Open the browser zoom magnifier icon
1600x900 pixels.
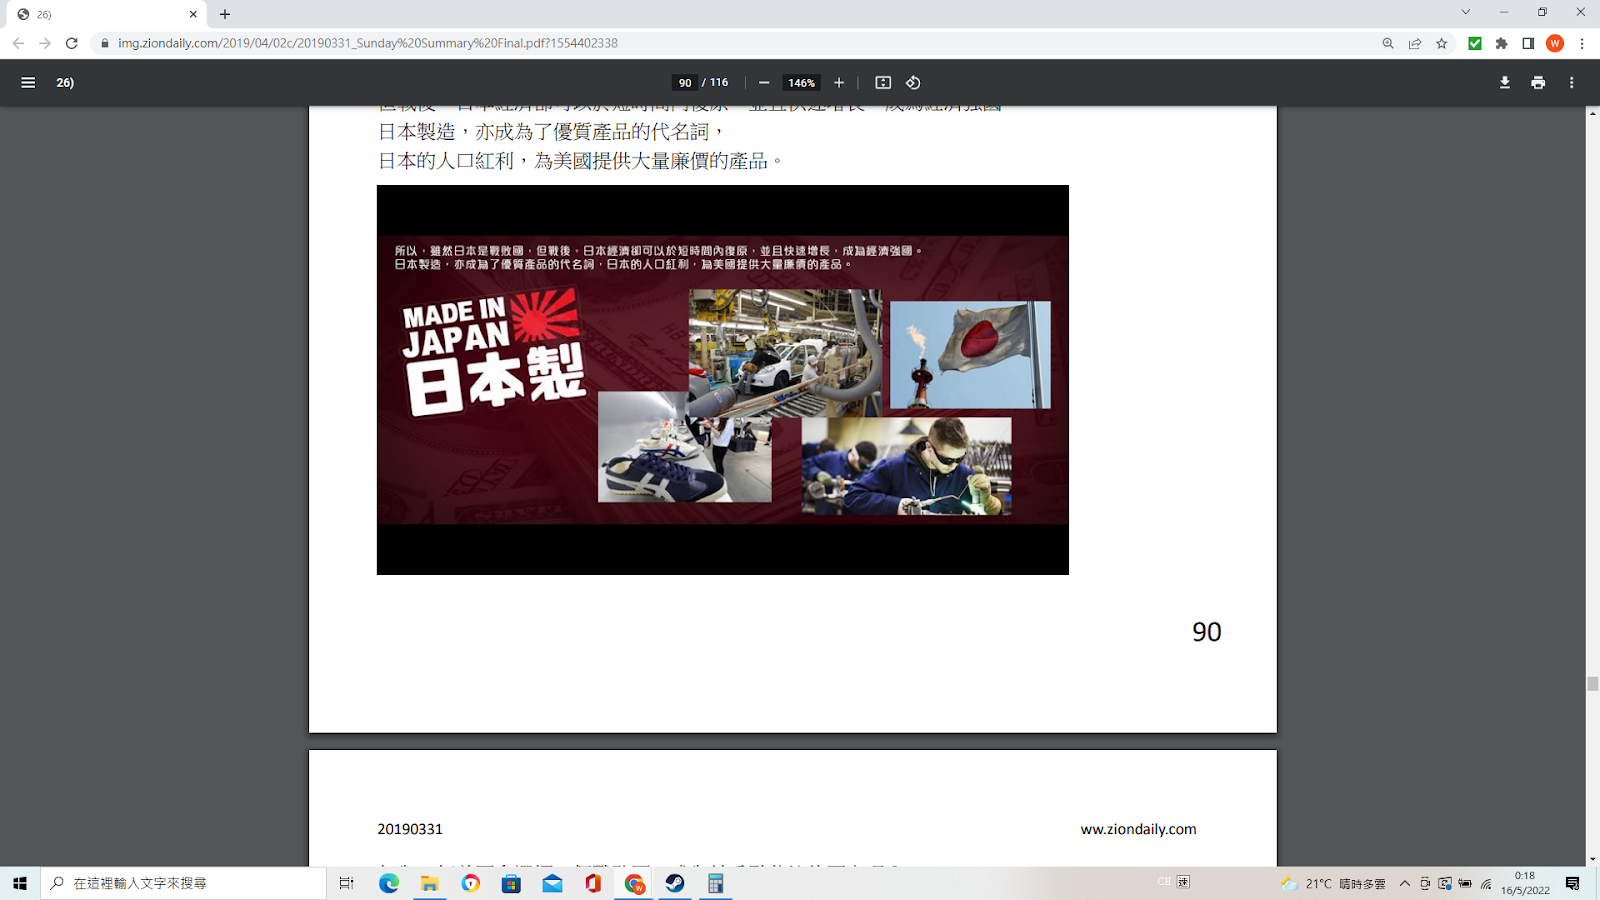click(1388, 43)
